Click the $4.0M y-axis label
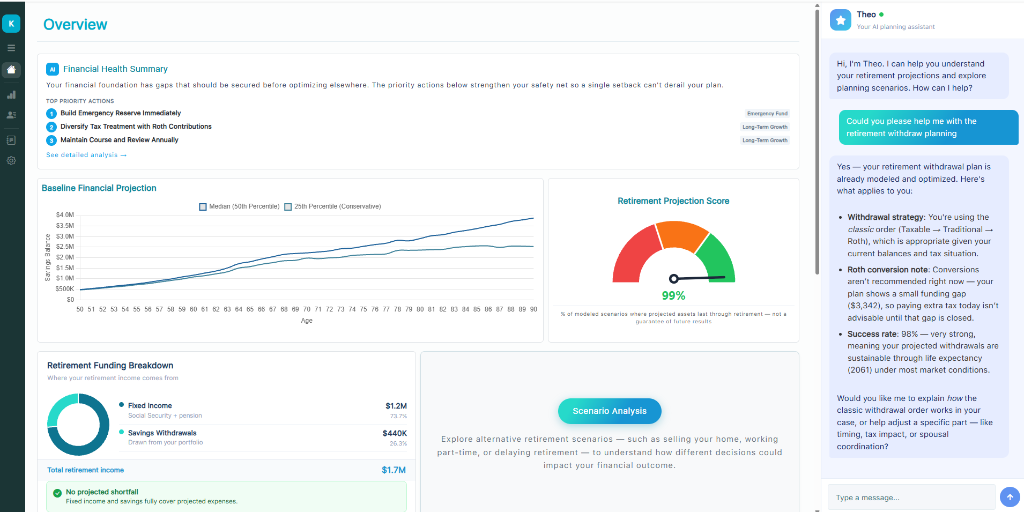 tap(65, 215)
